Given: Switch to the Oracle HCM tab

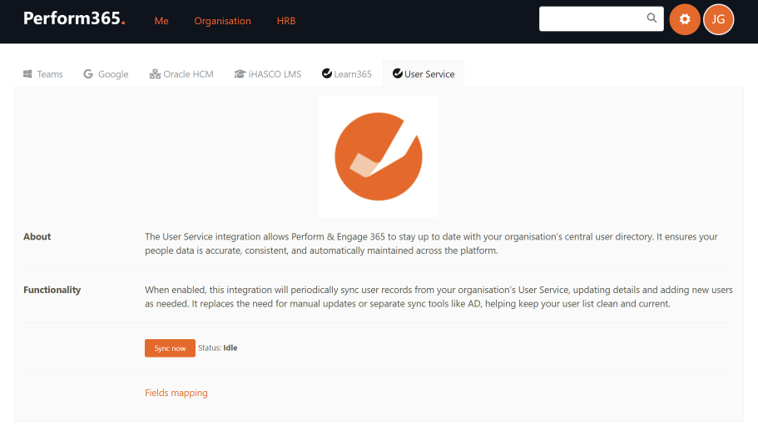Looking at the screenshot, I should point(181,74).
